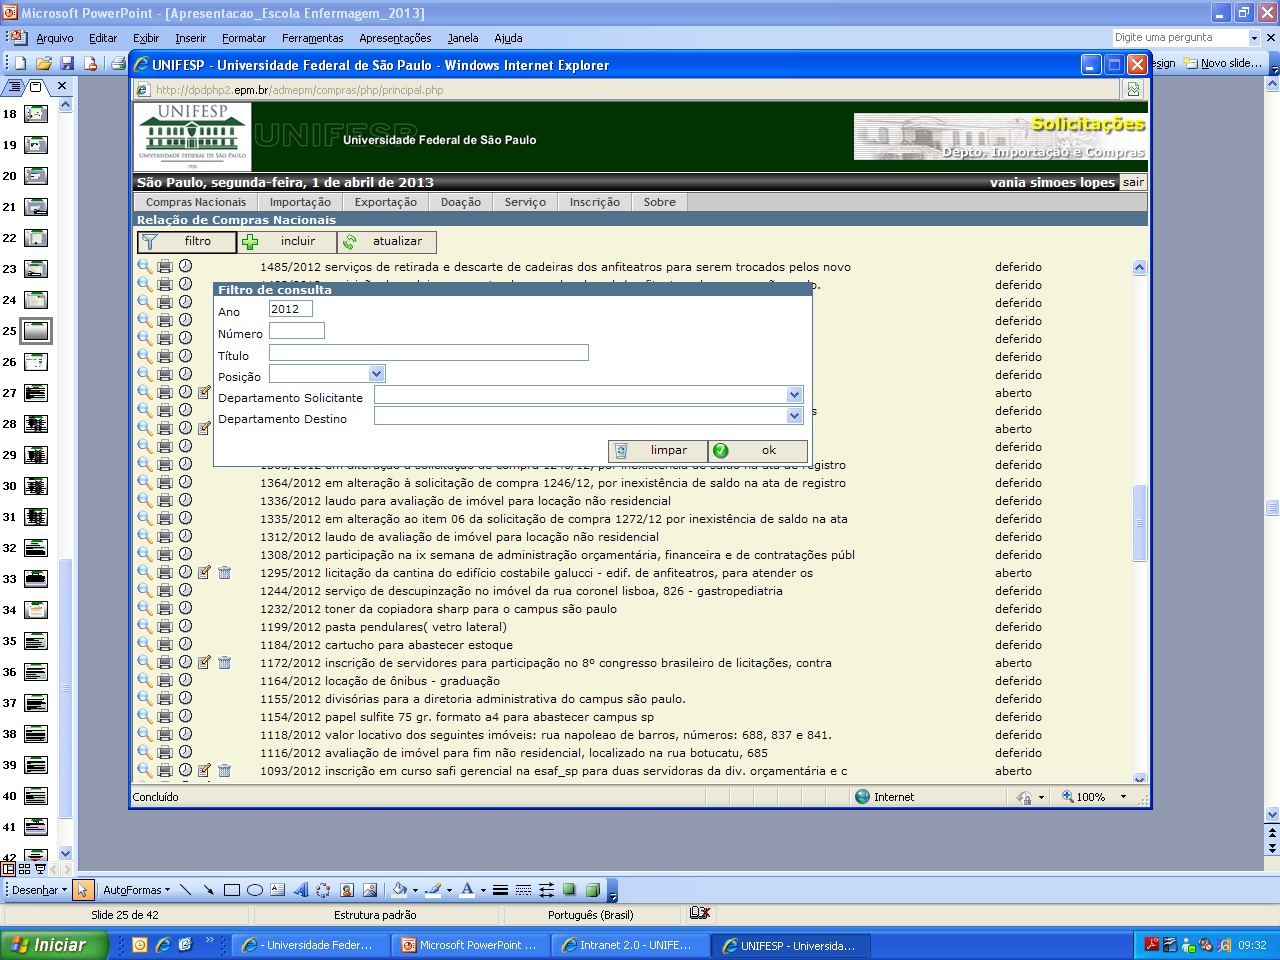Open Posição dropdown in filter
This screenshot has height=960, width=1280.
pos(377,374)
